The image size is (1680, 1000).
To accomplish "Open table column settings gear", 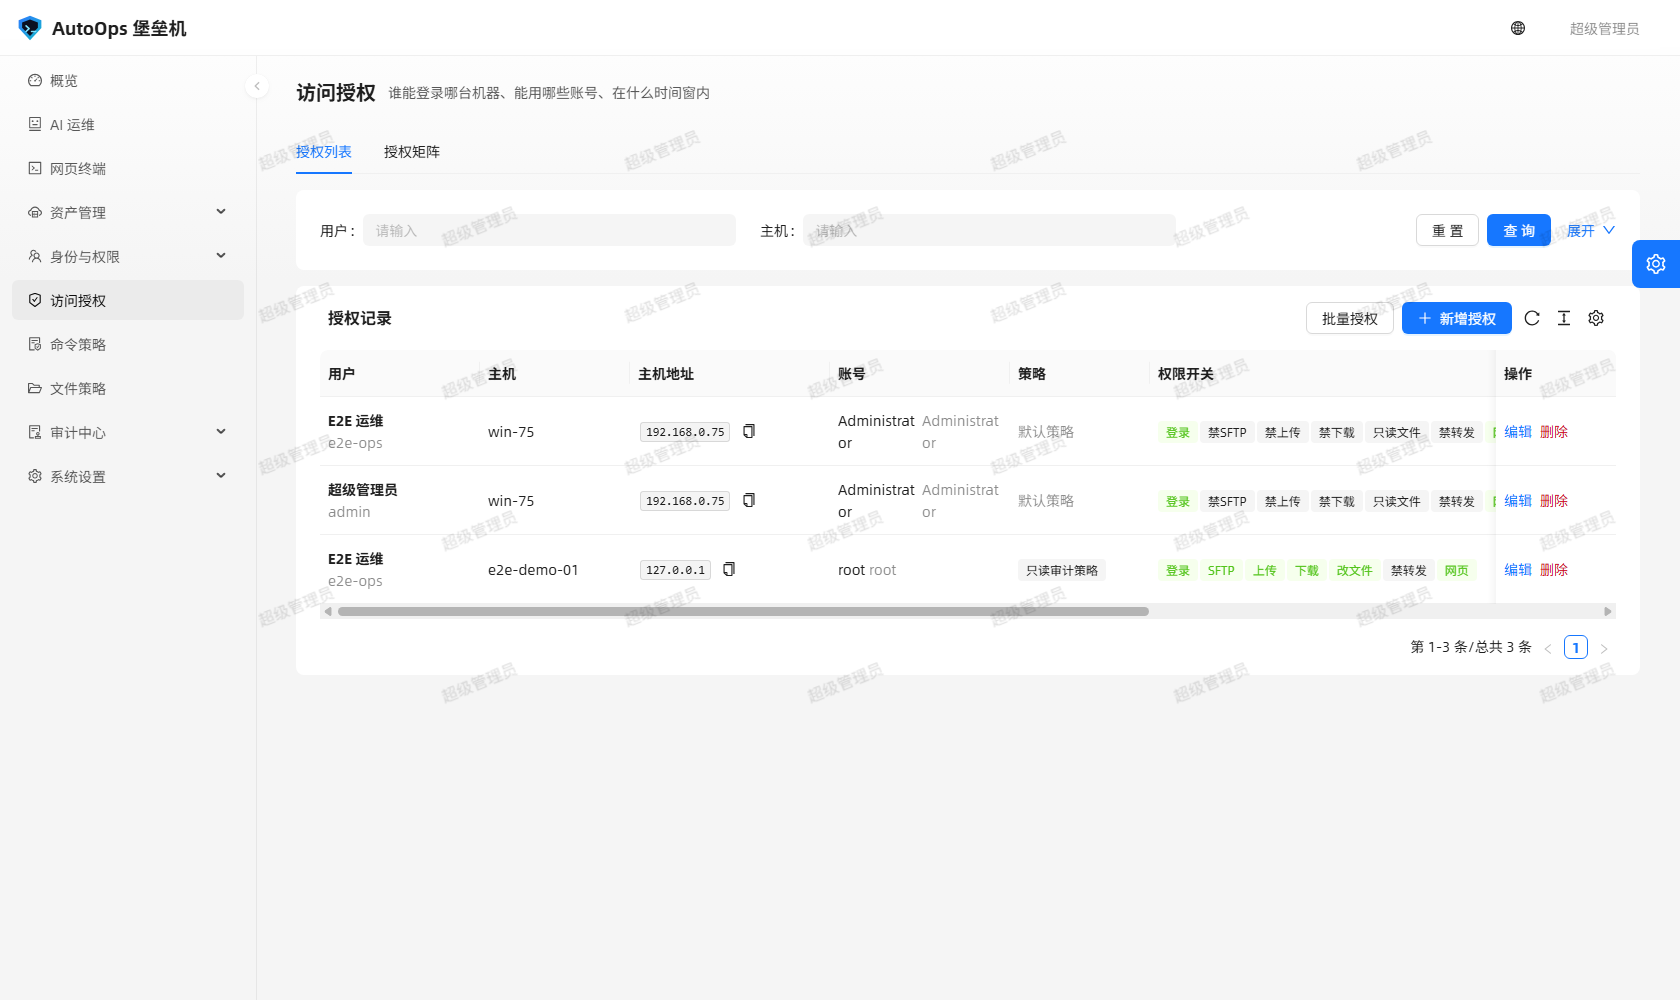I will click(1596, 318).
